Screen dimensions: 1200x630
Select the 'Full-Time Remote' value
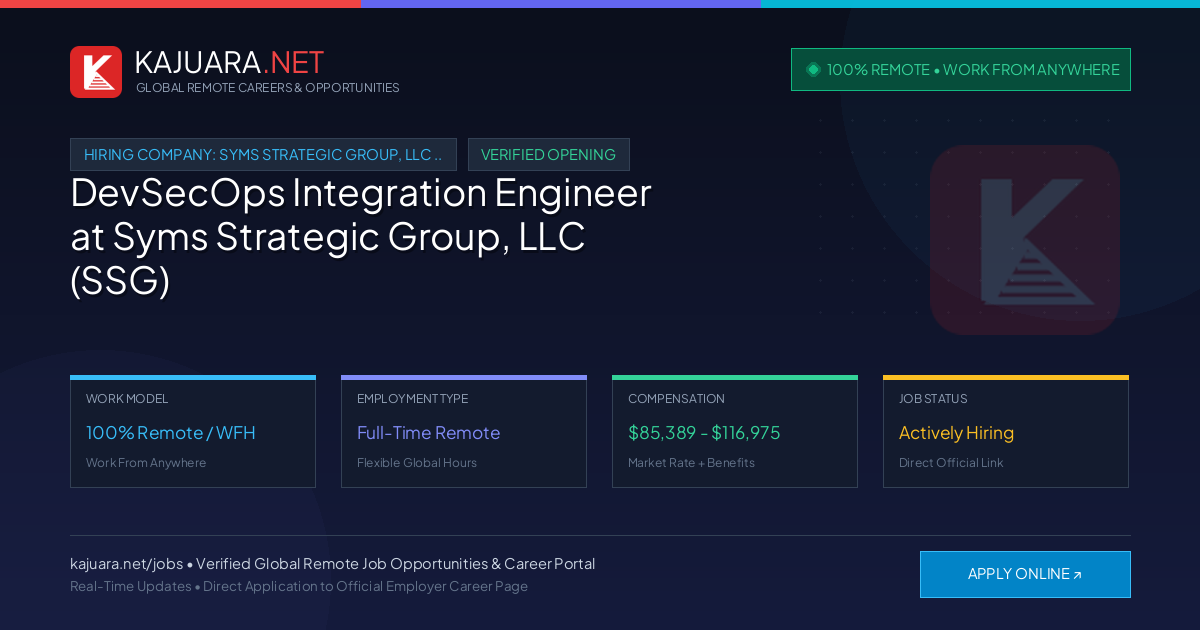tap(428, 433)
